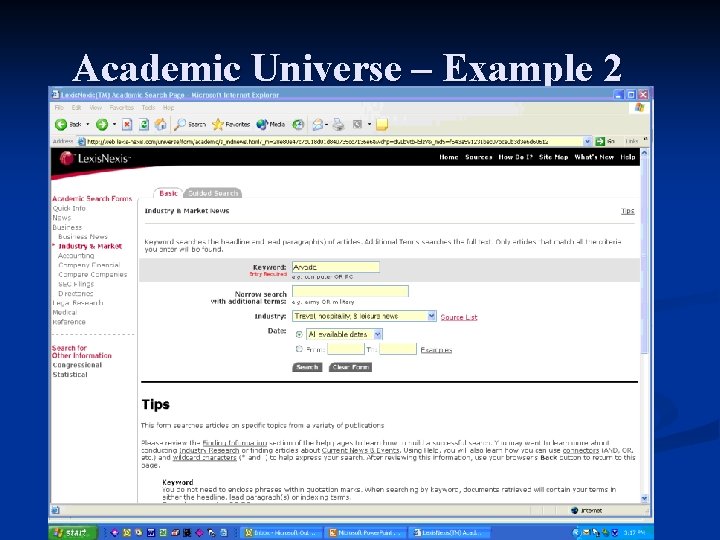Switch to Microsoft Outlook taskbar button
The image size is (720, 540).
coord(281,533)
